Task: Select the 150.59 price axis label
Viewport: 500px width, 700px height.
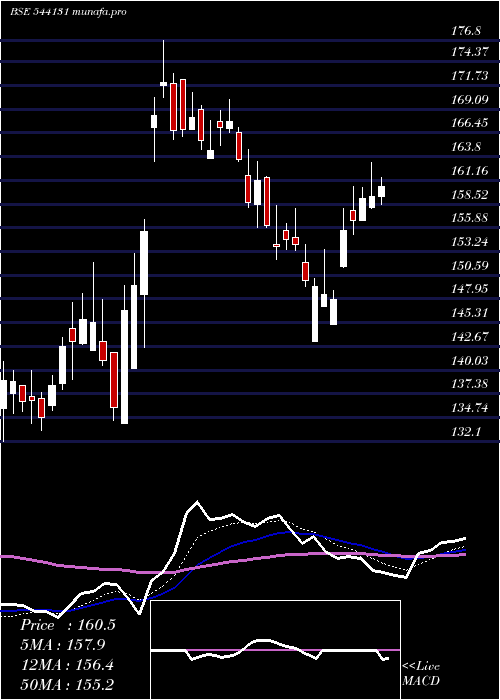Action: coord(469,266)
